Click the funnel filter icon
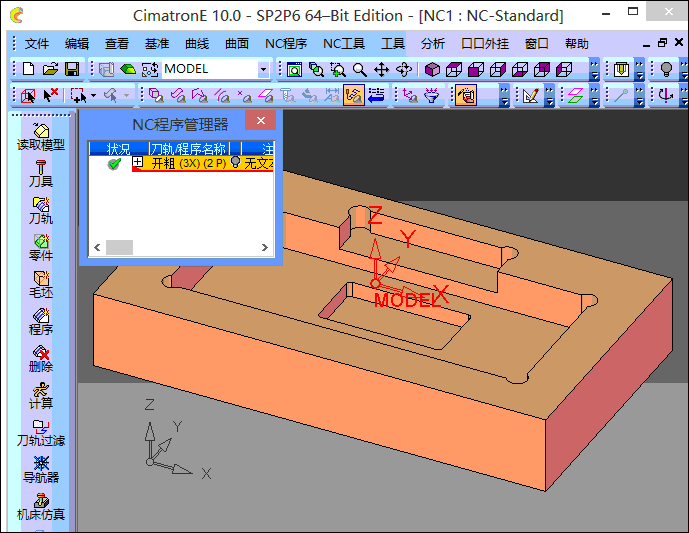This screenshot has height=533, width=689. tap(432, 95)
